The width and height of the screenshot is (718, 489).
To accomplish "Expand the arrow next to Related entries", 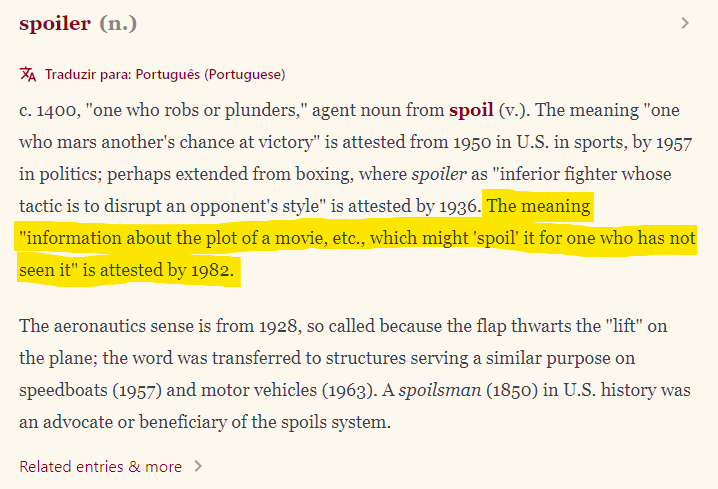I will (x=198, y=466).
